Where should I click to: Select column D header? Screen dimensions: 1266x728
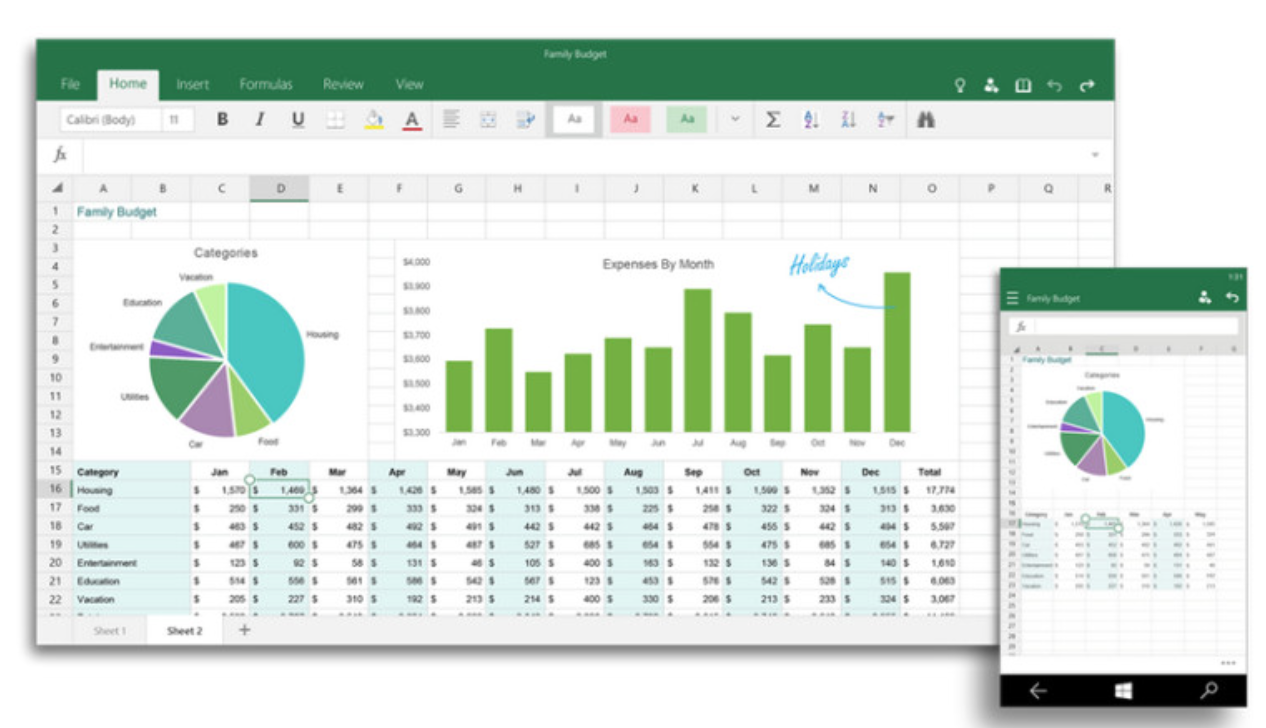[280, 188]
